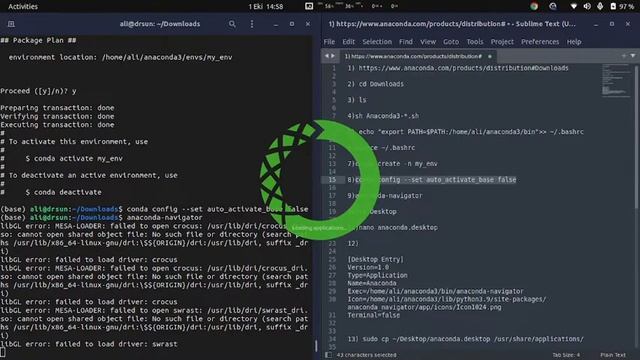The image size is (640, 360).
Task: Click '$ conda deactivate' in the terminal
Action: pos(63,192)
